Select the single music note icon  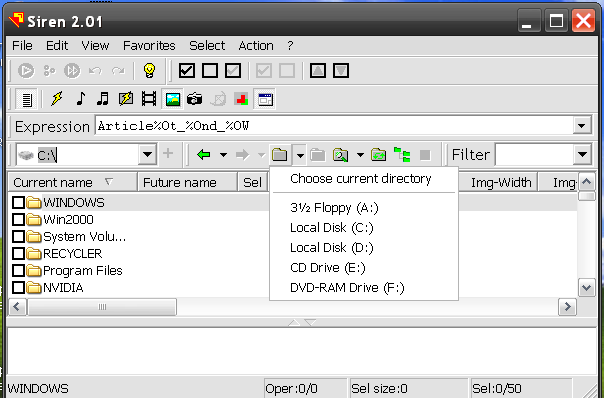pos(80,99)
